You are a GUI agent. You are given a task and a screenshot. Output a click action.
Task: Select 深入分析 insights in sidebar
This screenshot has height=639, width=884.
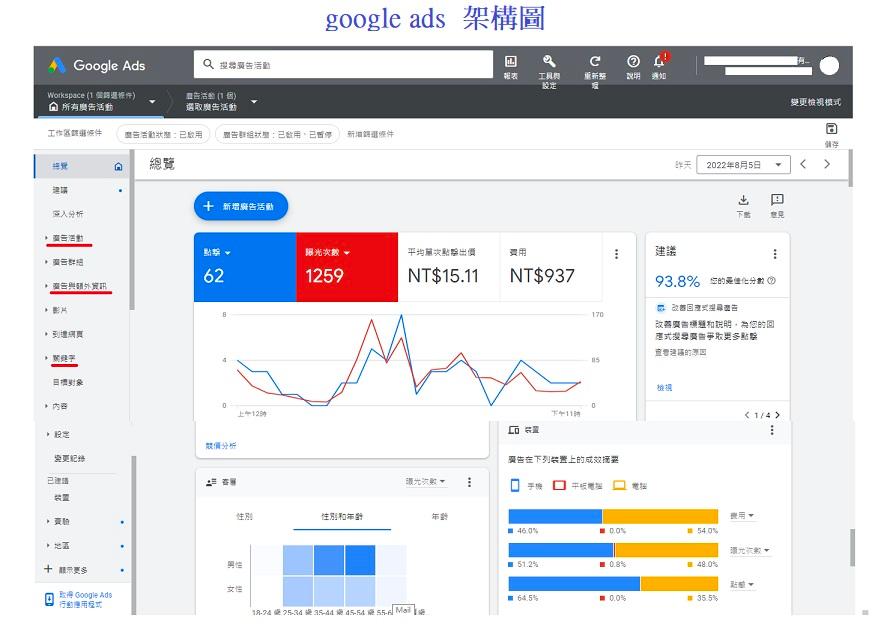click(x=68, y=214)
